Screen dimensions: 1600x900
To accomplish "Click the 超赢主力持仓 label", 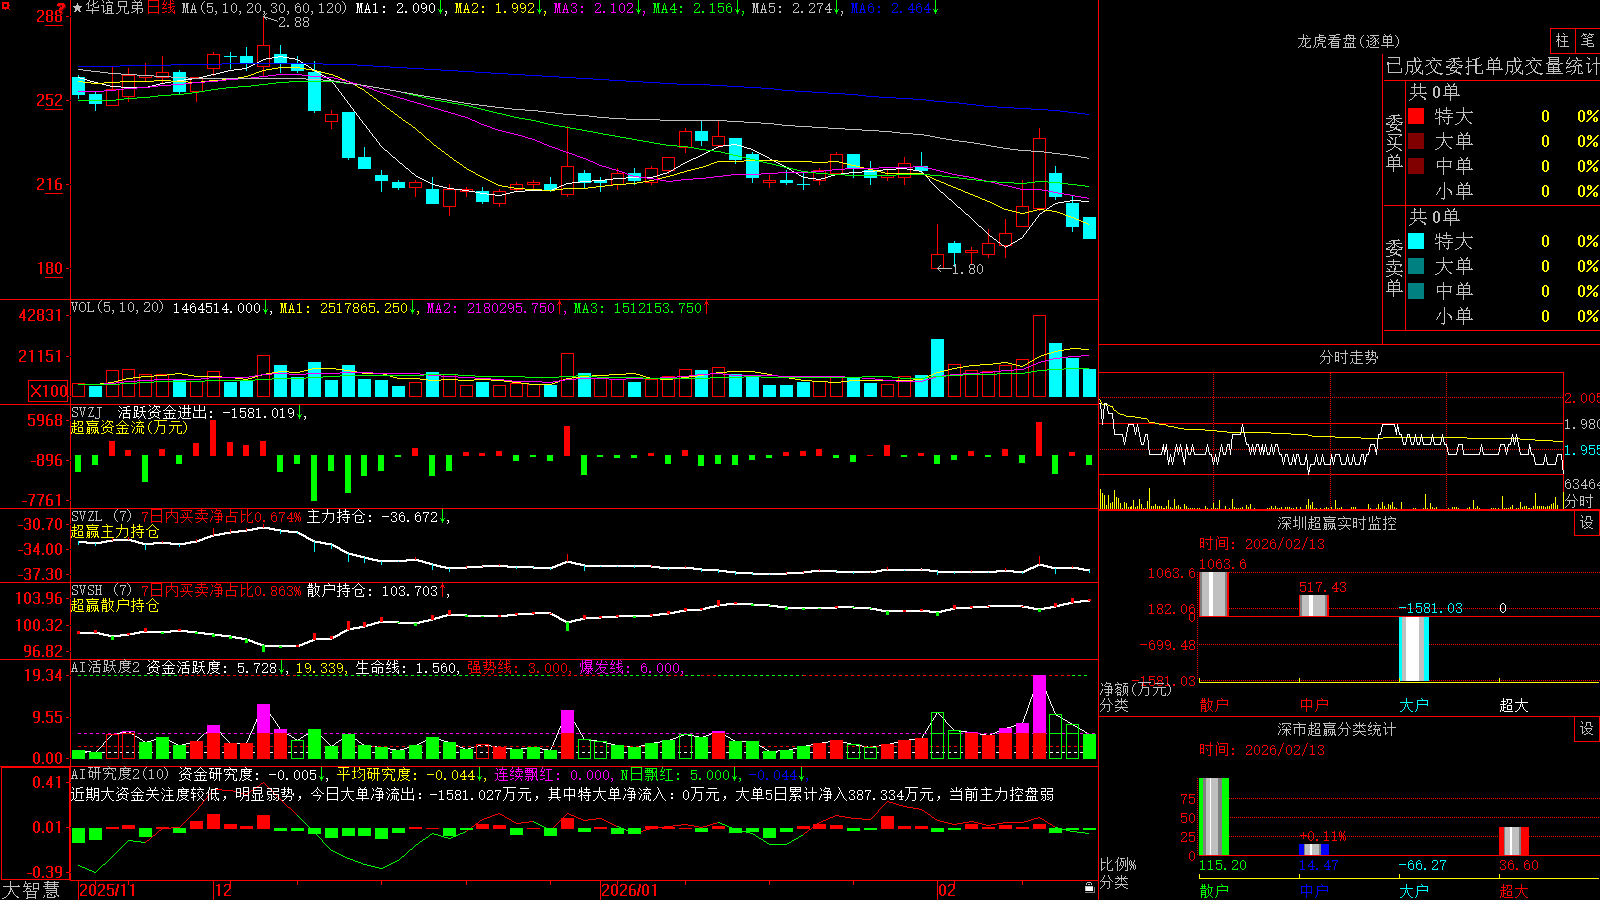I will [115, 531].
